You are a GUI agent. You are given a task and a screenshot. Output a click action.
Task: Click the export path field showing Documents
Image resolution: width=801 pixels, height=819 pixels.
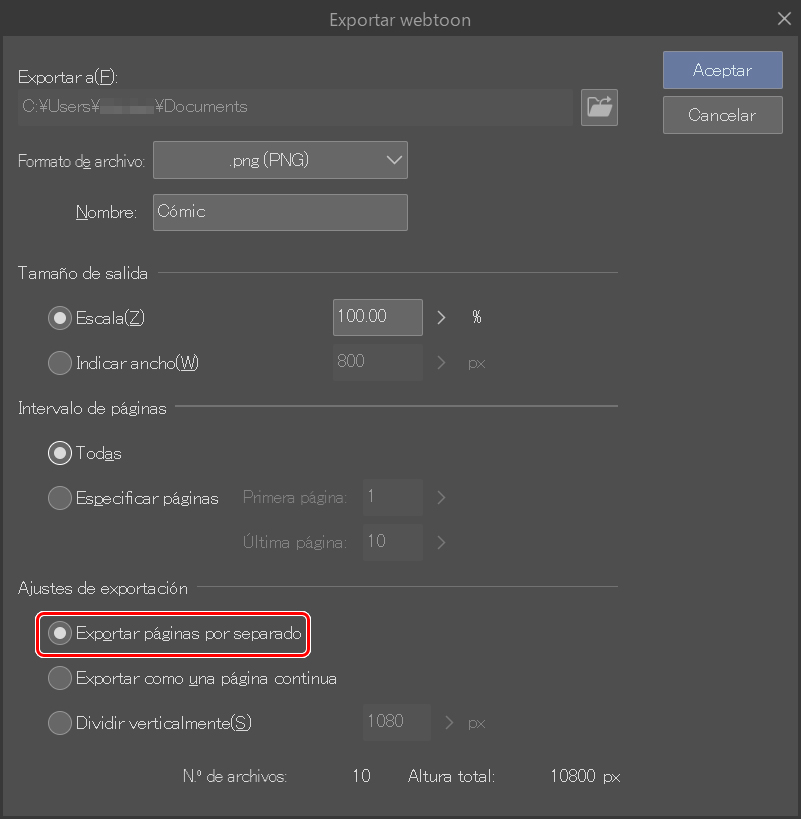tap(295, 107)
